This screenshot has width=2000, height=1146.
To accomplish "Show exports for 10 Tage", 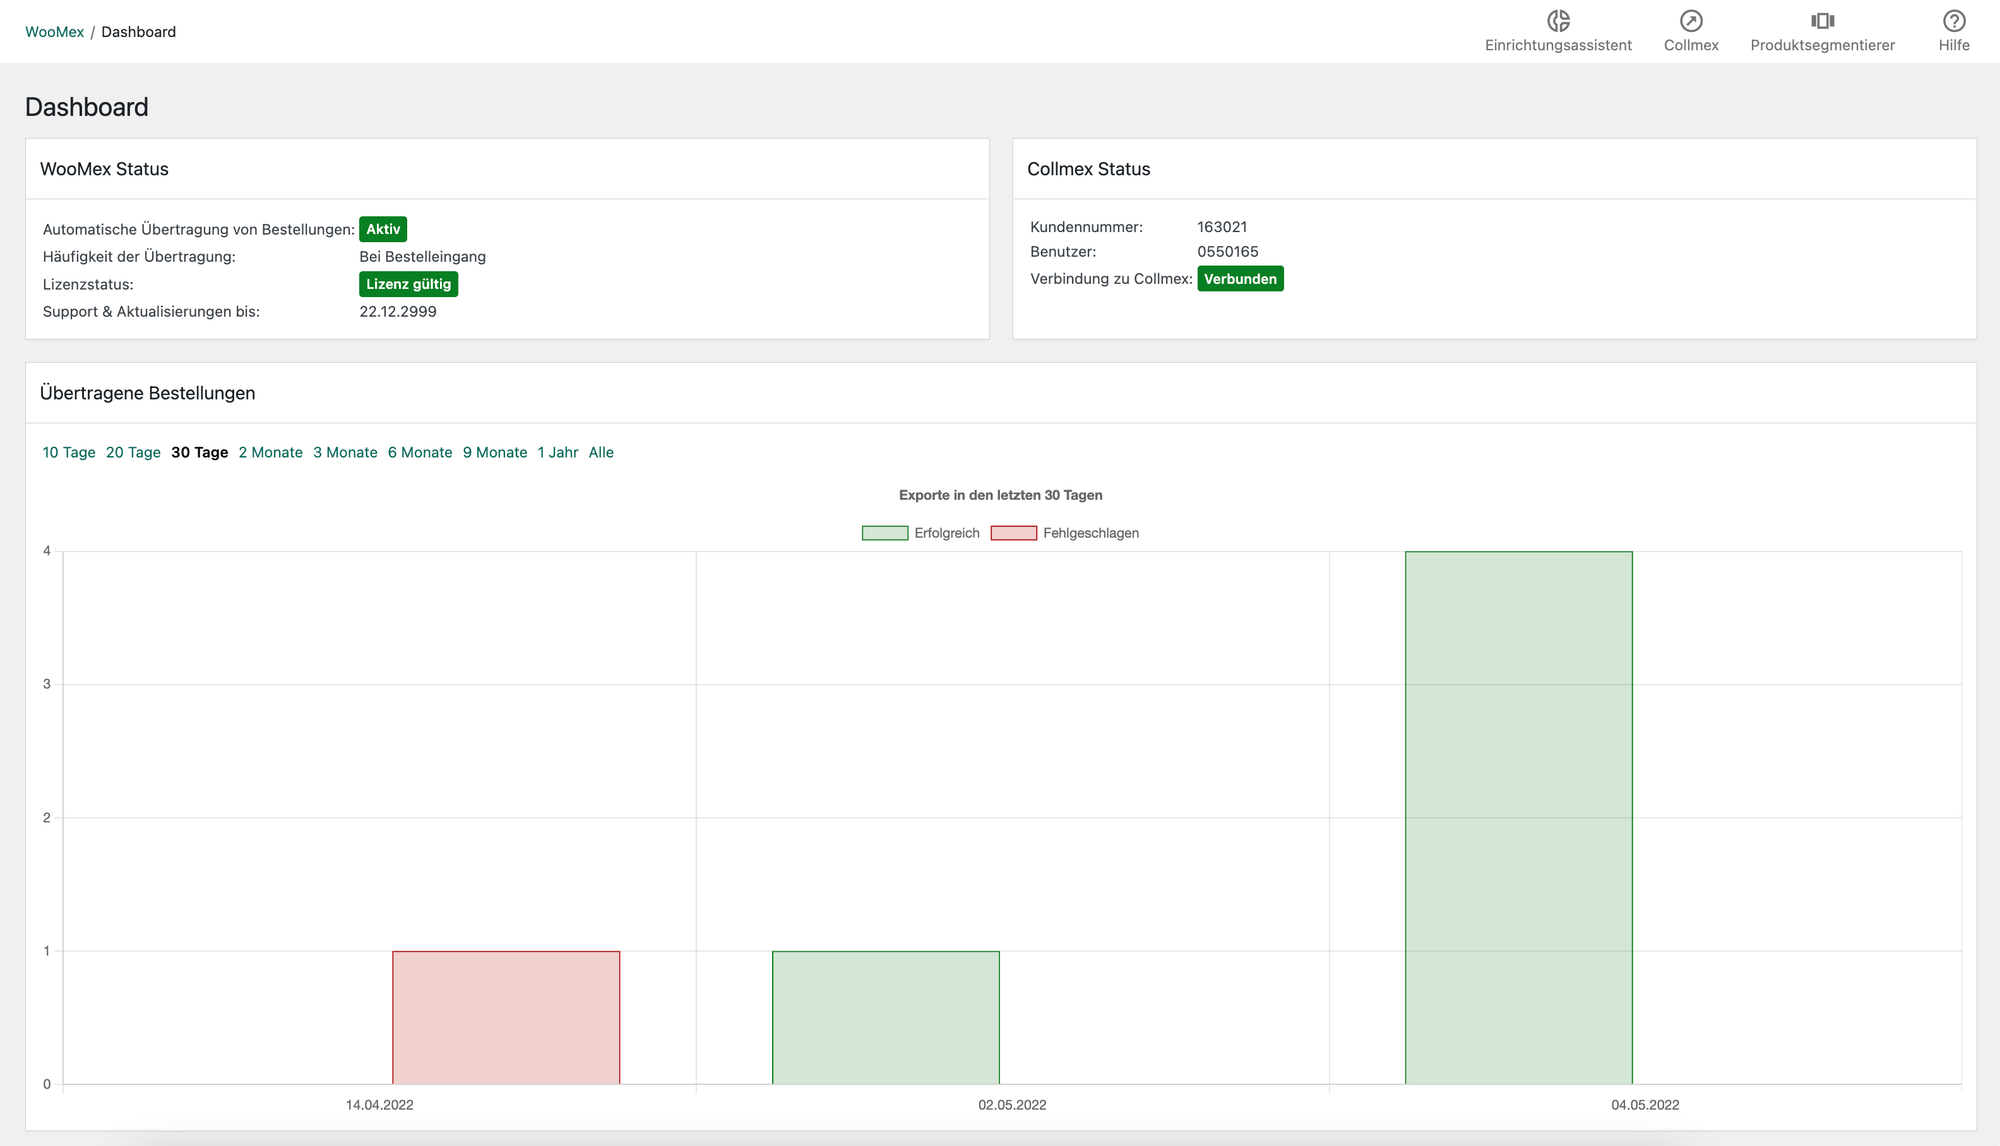I will pos(69,452).
